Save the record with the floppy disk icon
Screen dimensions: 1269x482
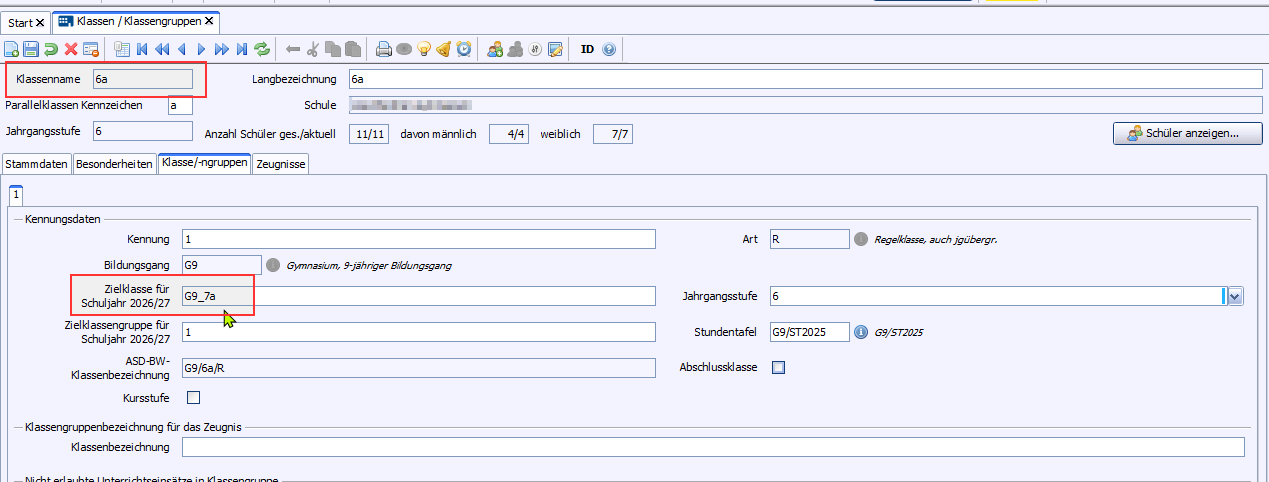point(31,48)
